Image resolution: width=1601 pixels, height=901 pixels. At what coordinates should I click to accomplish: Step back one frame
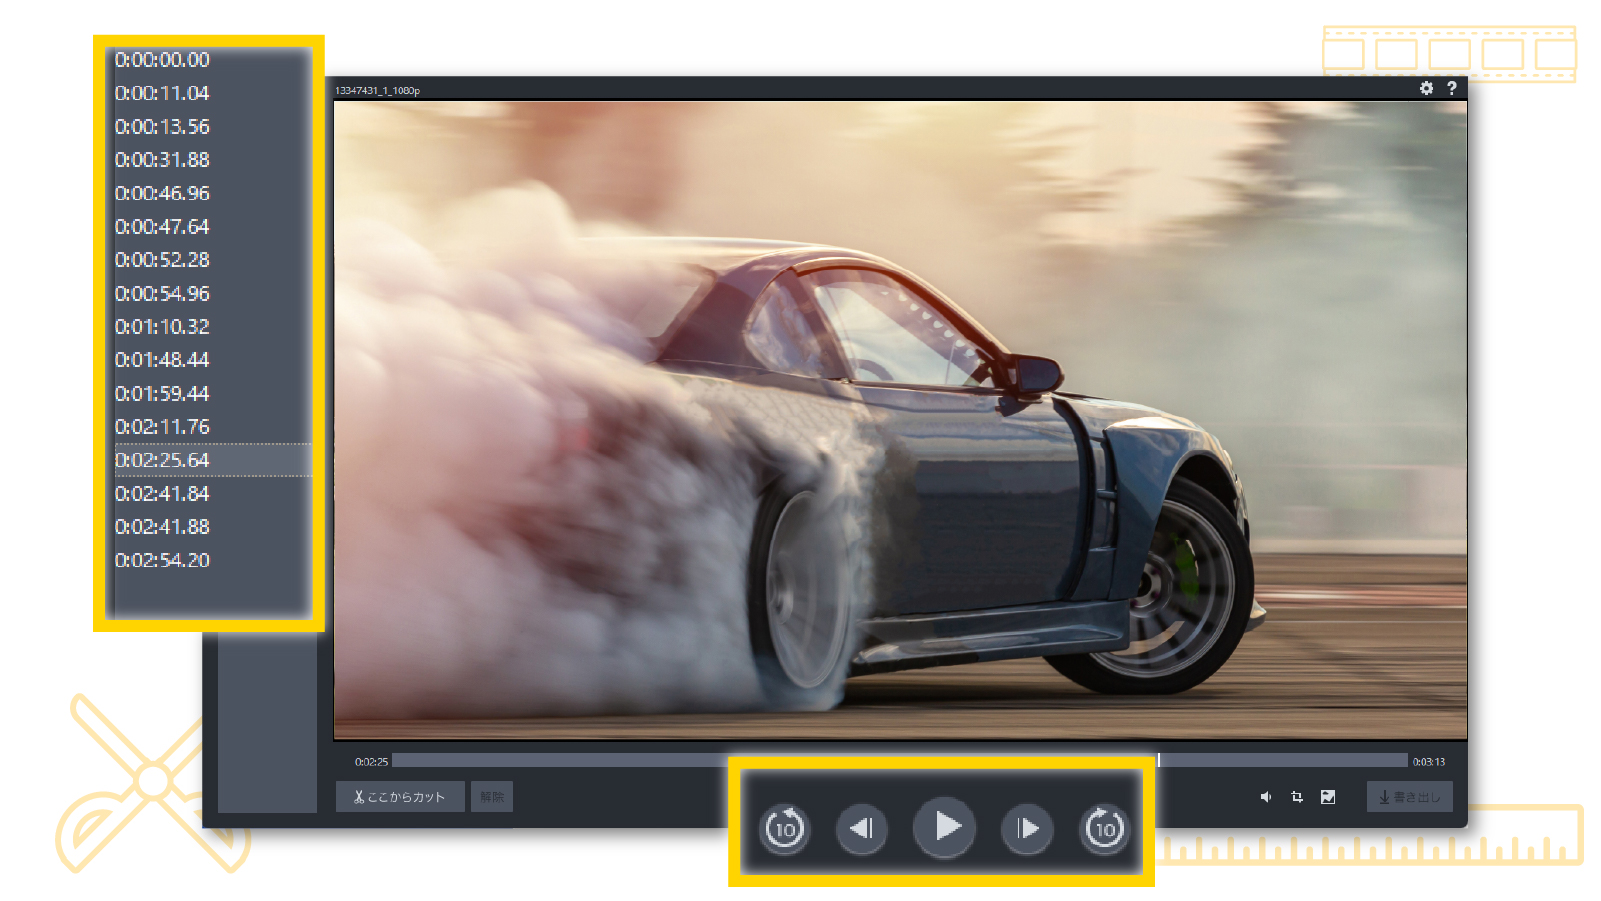861,828
